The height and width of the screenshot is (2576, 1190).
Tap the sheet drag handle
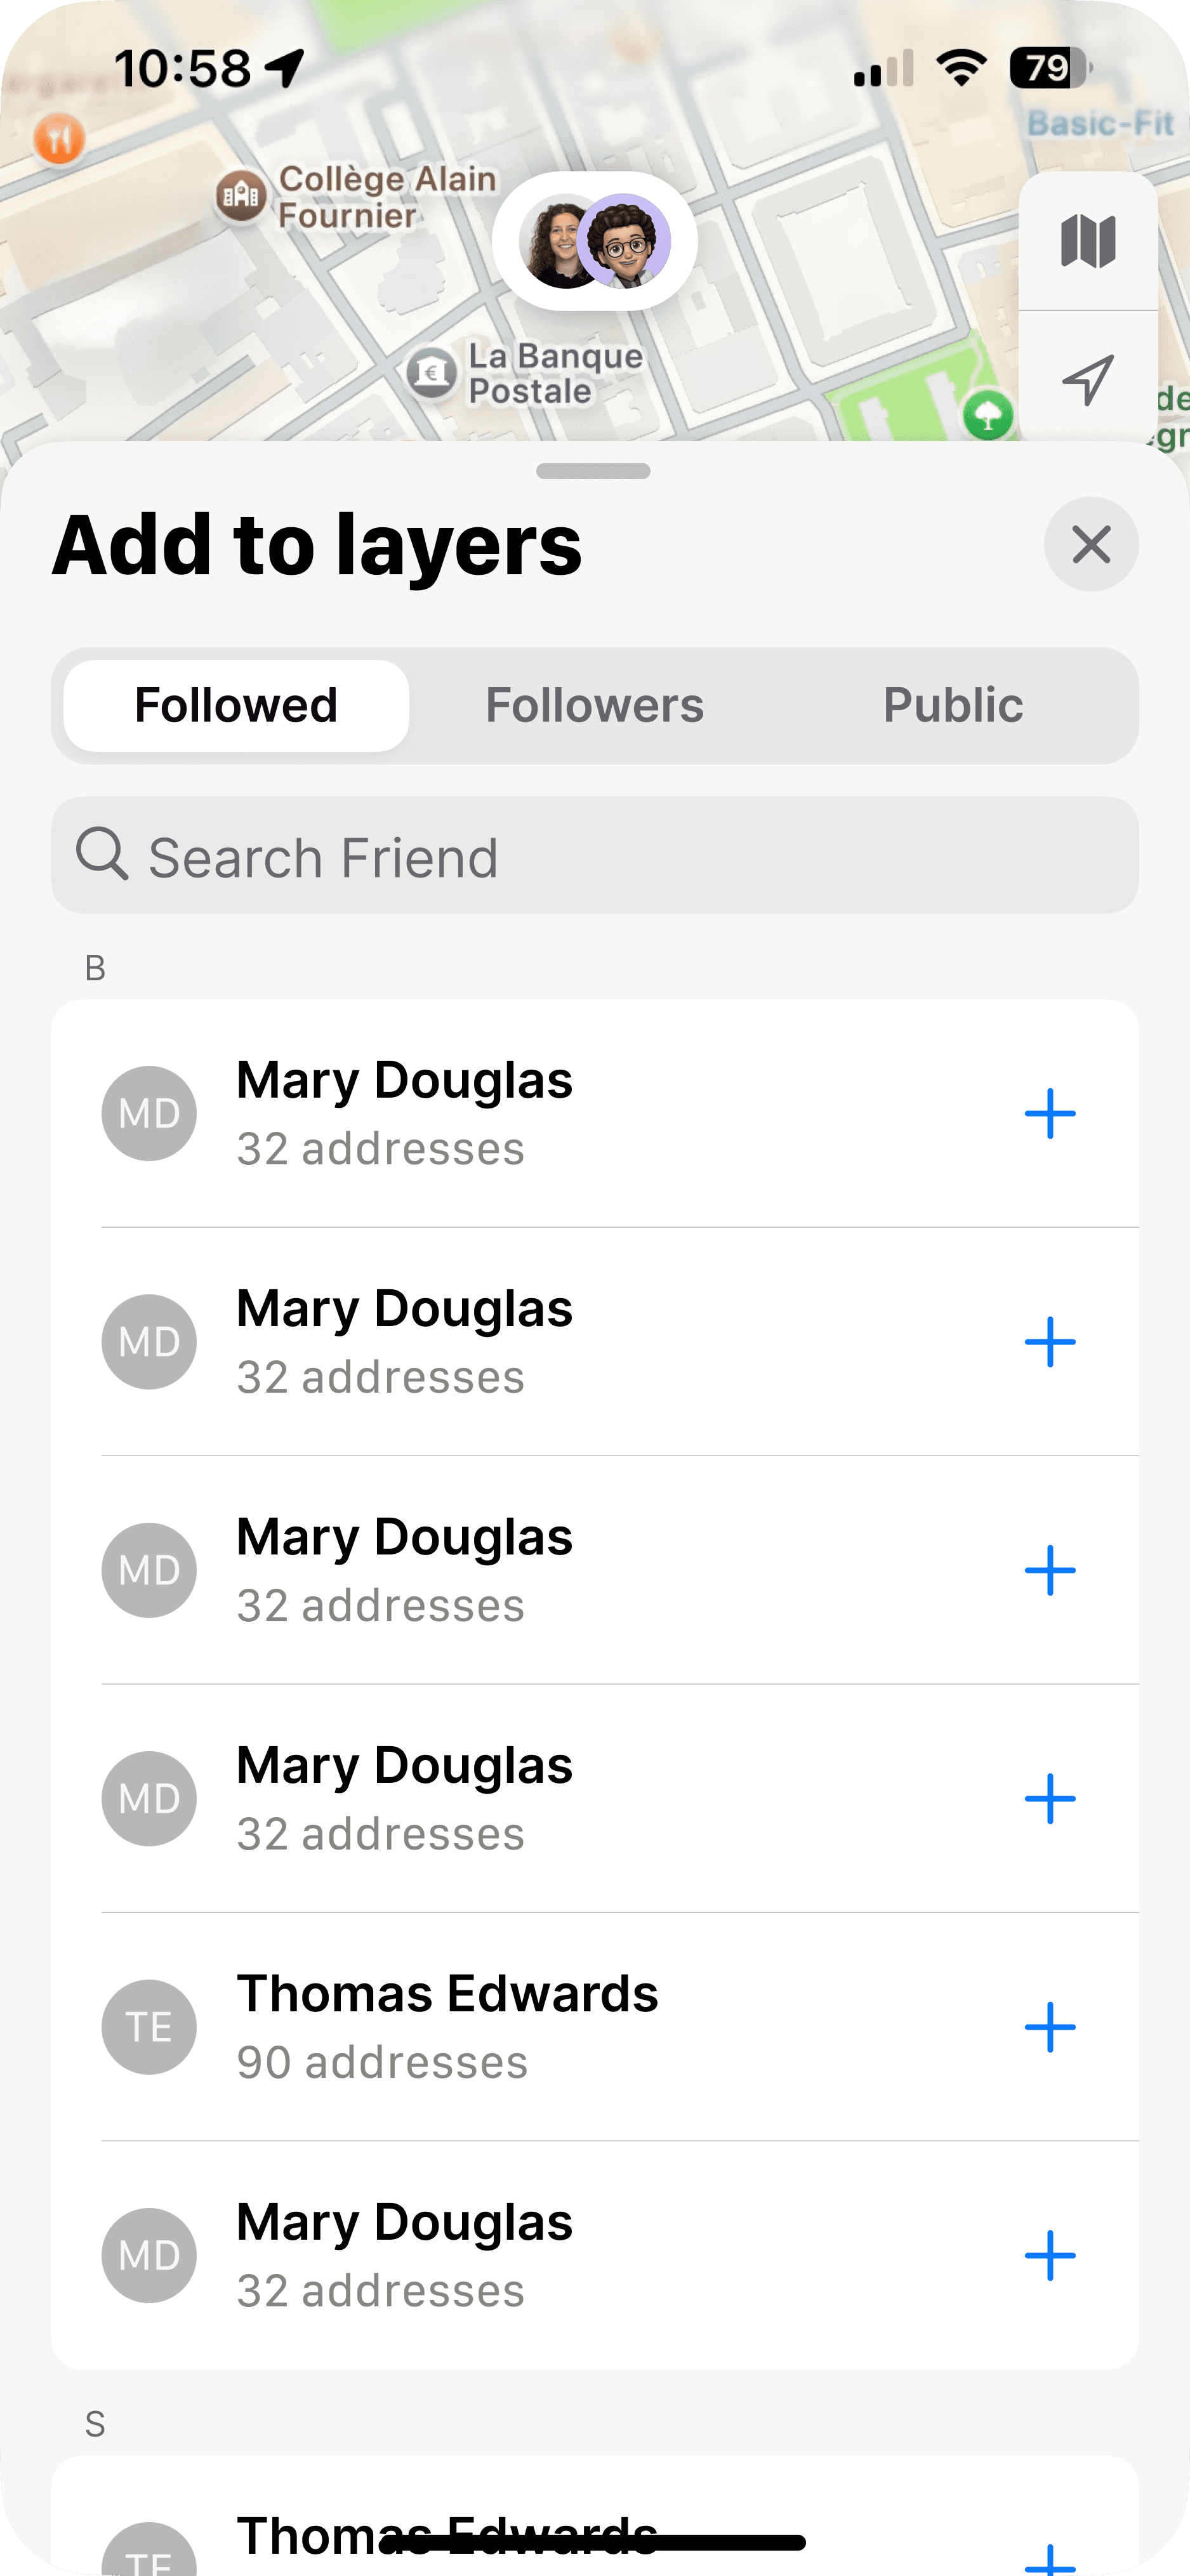[x=593, y=471]
